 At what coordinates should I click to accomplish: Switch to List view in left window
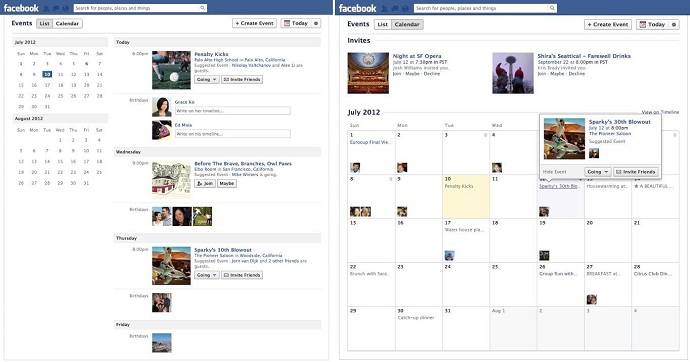coord(44,23)
